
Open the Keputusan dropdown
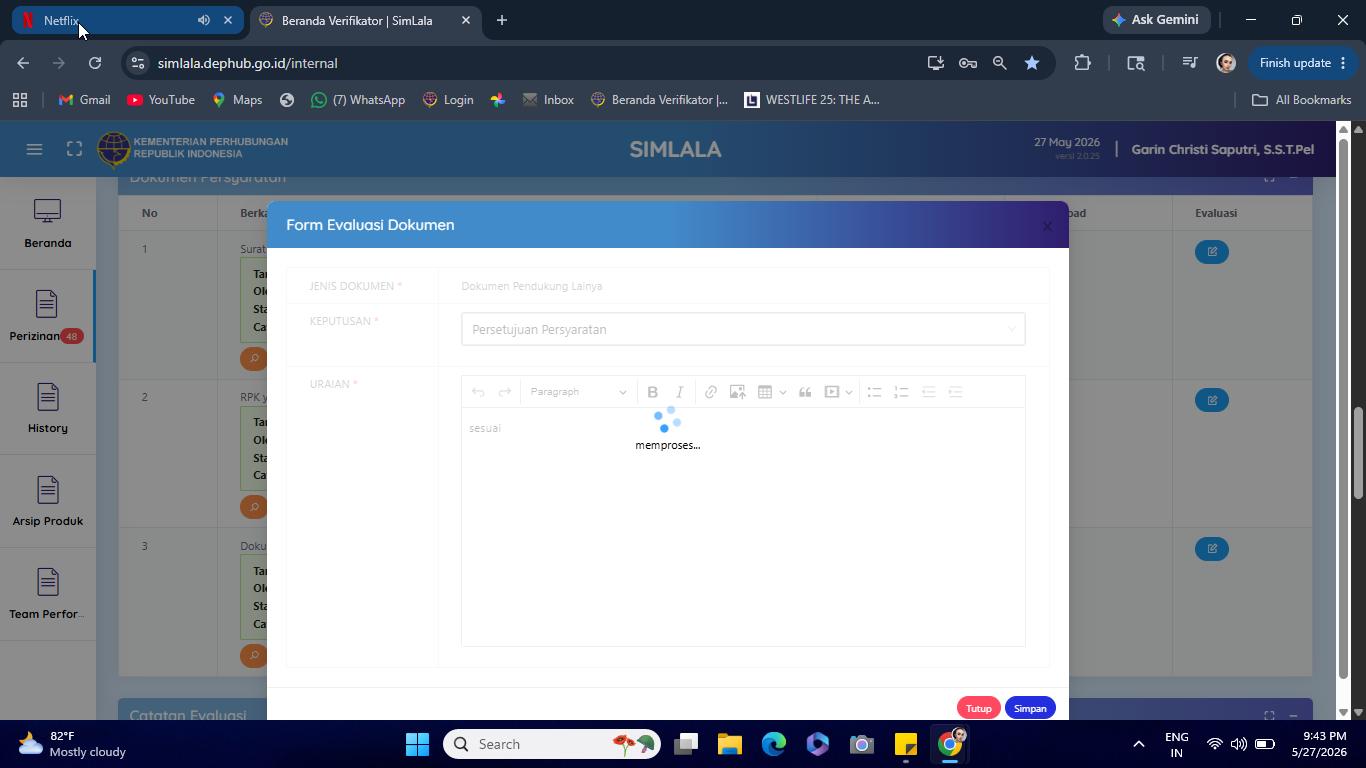[743, 329]
